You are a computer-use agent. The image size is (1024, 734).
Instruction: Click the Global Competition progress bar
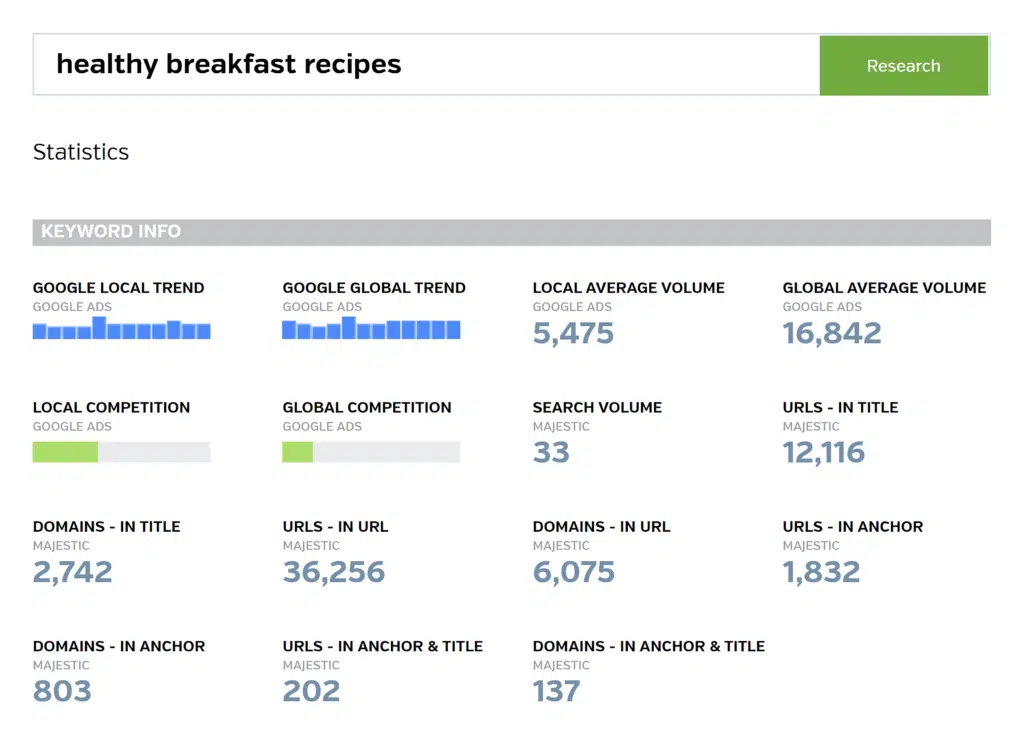371,452
